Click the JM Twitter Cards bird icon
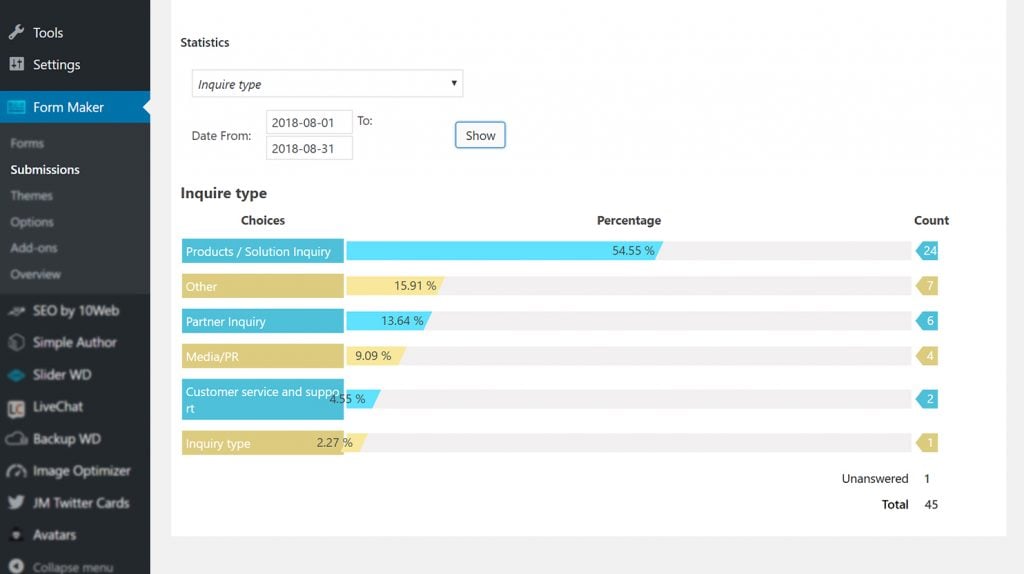Screen dimensions: 1024x574 pos(16,503)
